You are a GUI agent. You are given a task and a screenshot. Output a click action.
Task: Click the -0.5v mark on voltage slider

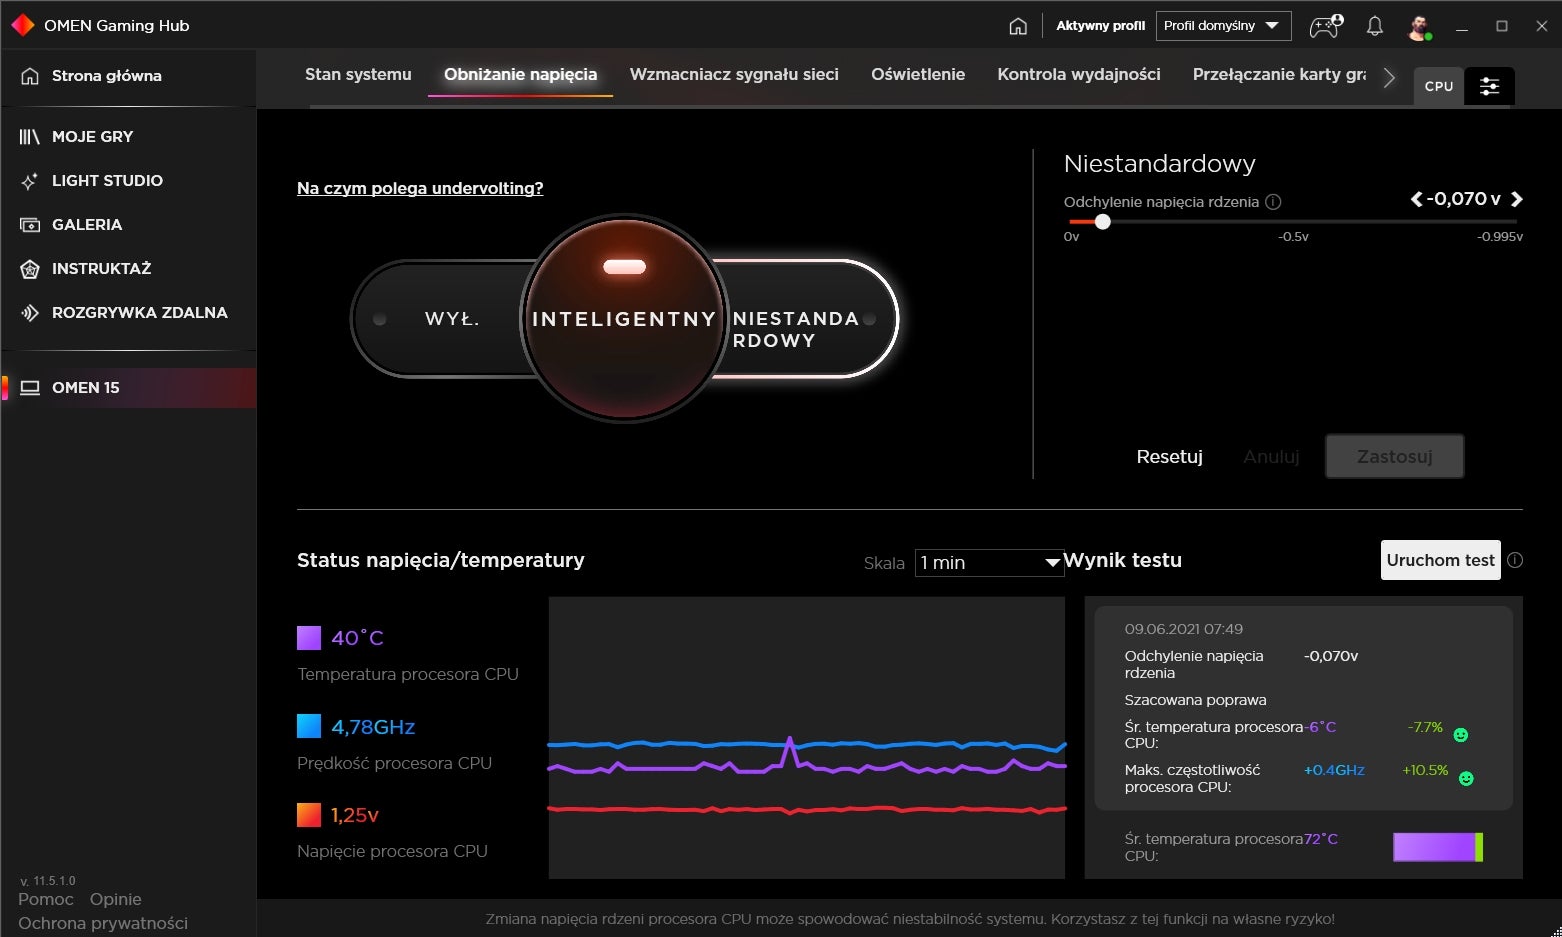click(x=1293, y=237)
